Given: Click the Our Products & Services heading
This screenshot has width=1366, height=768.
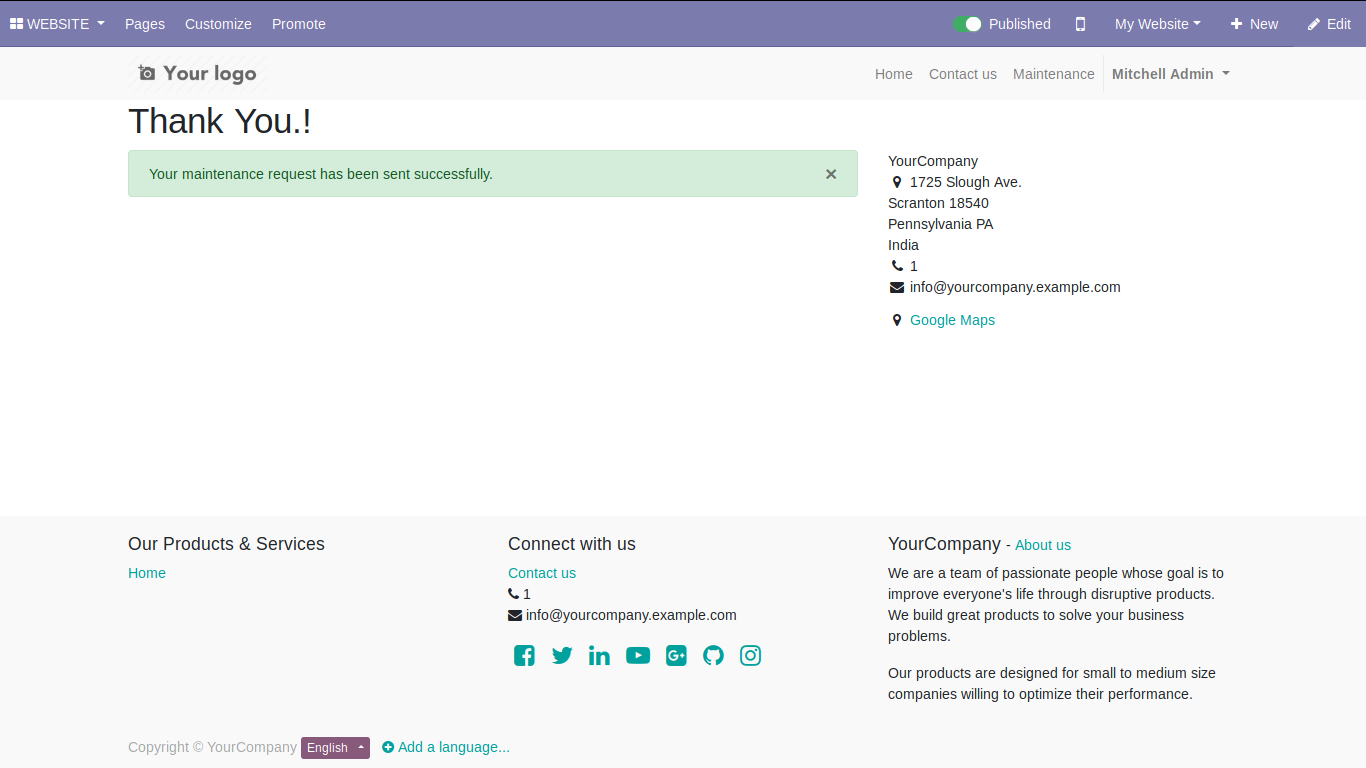Looking at the screenshot, I should coord(226,544).
